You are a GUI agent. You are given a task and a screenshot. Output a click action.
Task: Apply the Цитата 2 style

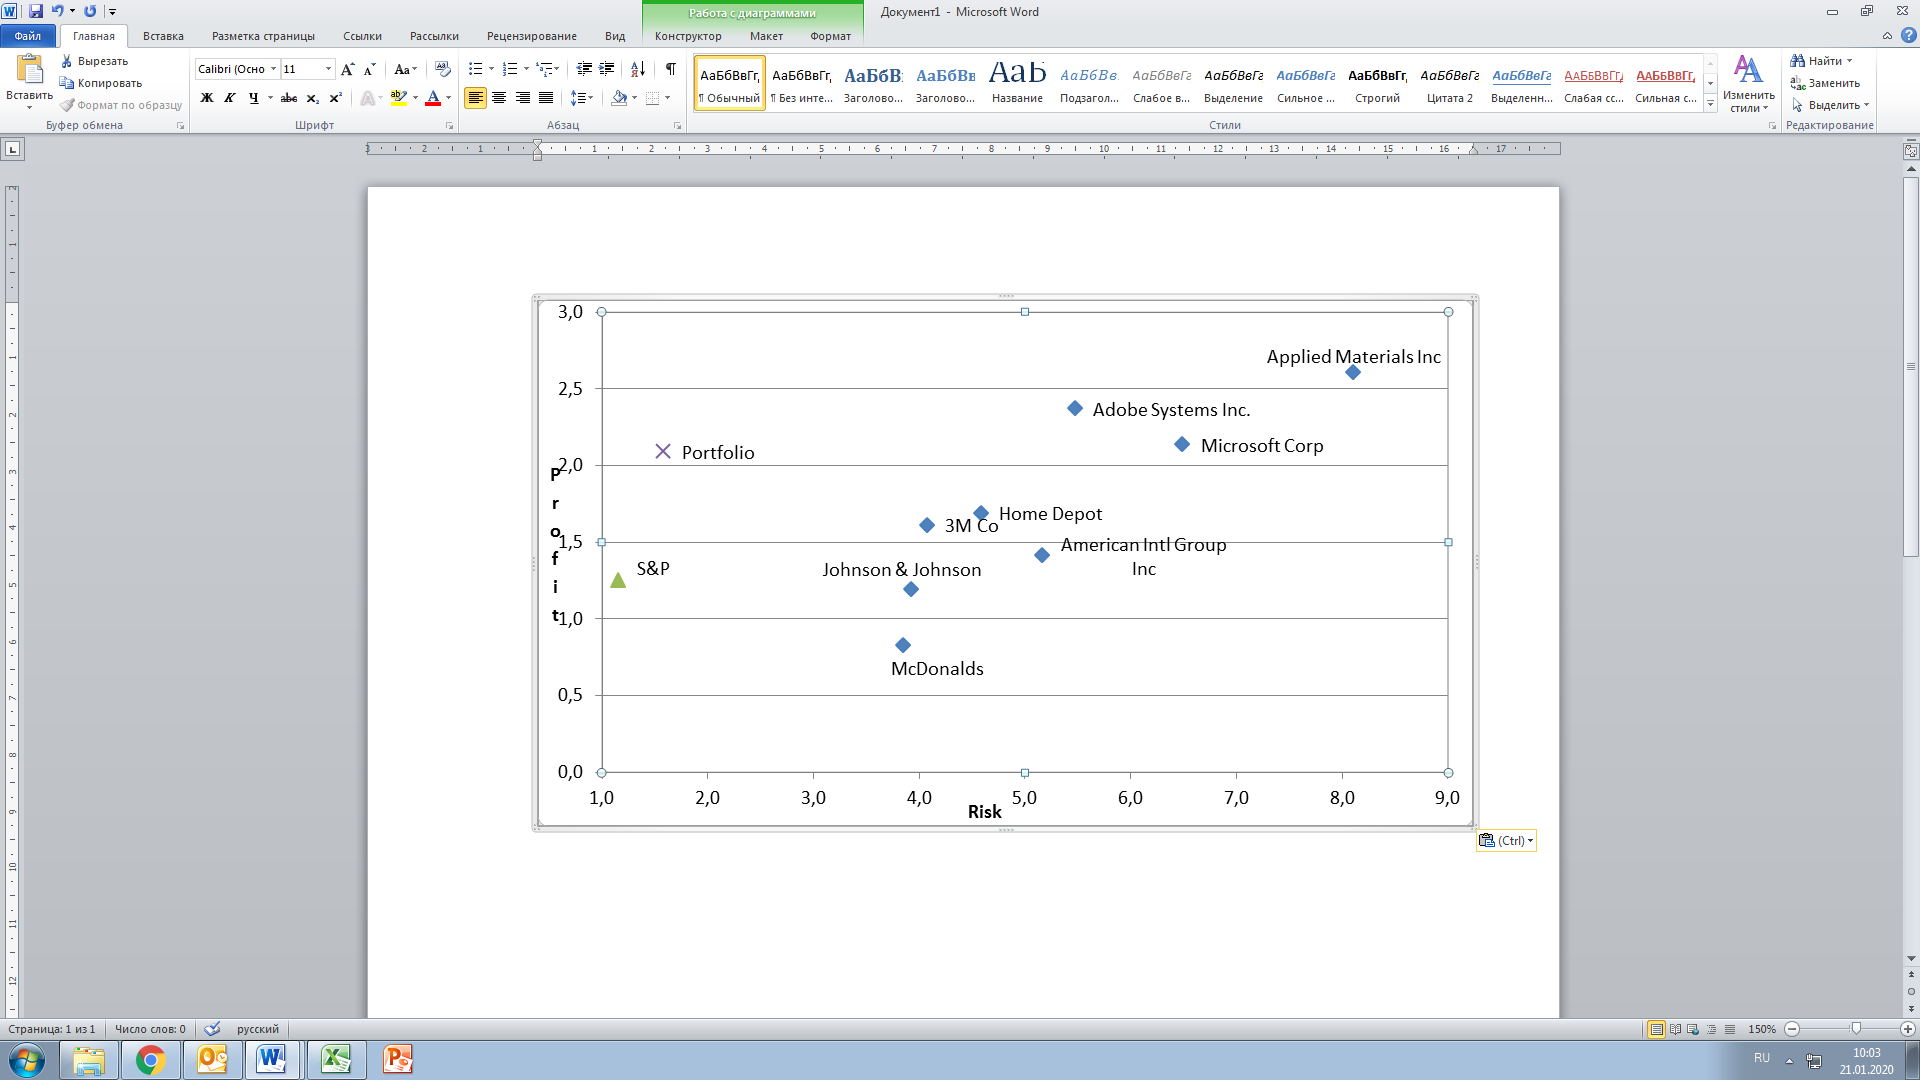tap(1449, 83)
